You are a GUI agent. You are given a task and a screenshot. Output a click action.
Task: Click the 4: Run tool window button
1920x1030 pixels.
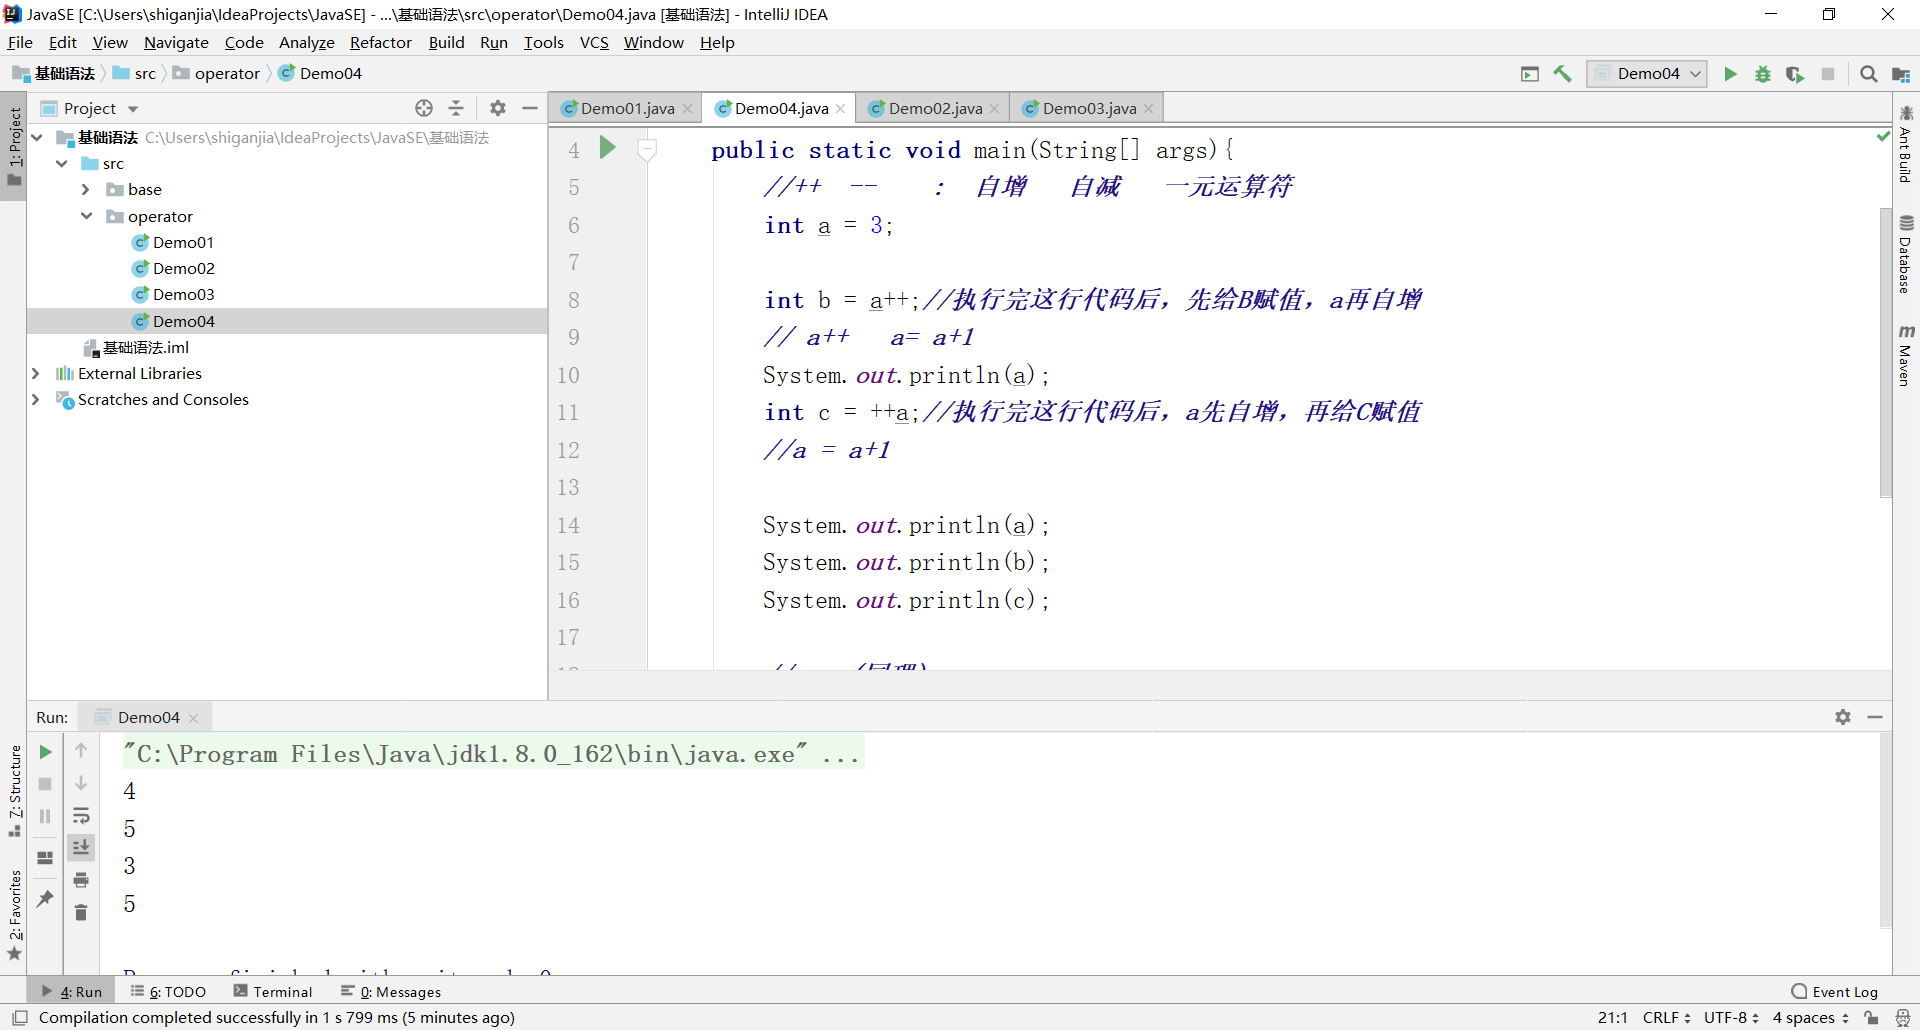click(x=72, y=991)
